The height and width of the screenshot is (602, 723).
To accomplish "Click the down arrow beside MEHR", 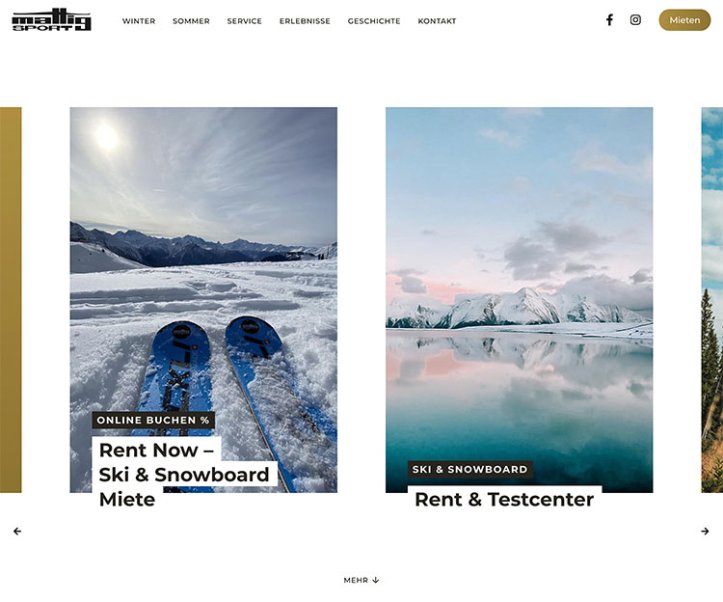I will click(x=375, y=580).
